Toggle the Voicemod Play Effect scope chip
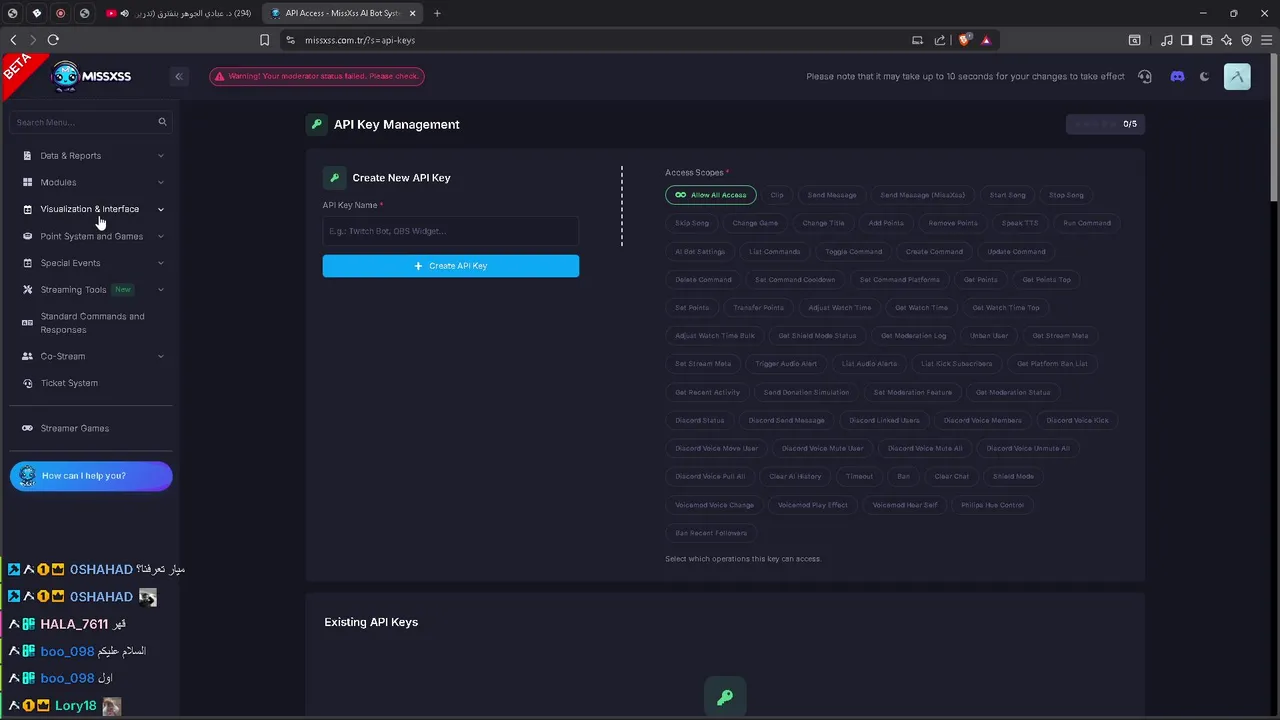This screenshot has height=720, width=1280. point(812,505)
